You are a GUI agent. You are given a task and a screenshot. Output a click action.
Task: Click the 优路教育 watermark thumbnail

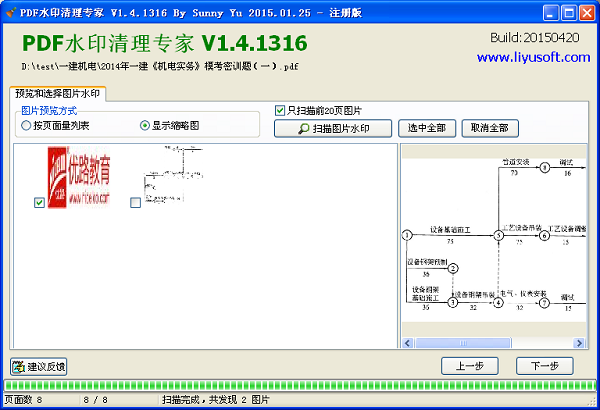(x=79, y=170)
